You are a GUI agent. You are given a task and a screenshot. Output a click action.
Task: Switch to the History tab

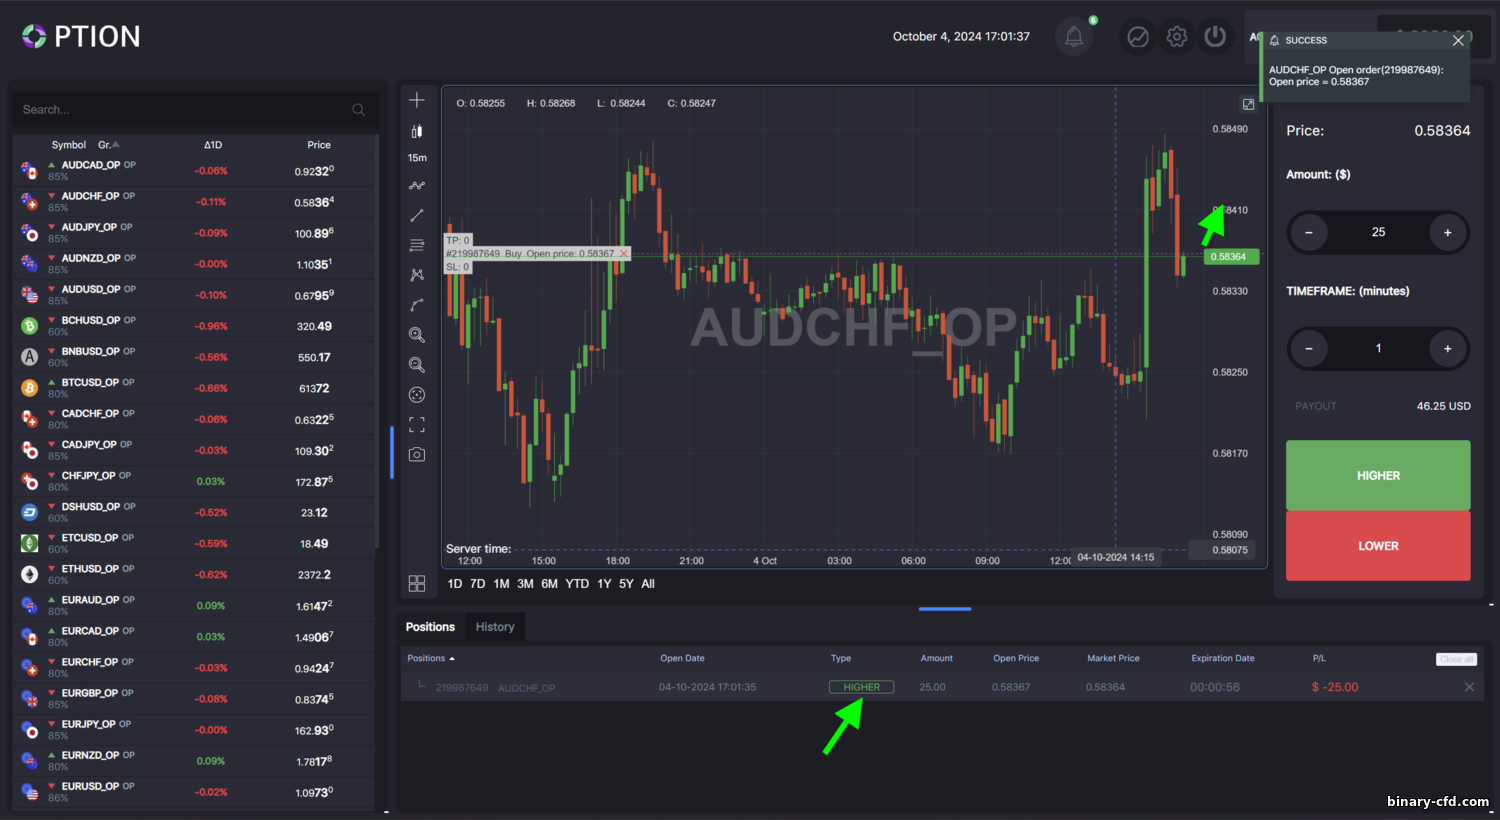tap(495, 627)
